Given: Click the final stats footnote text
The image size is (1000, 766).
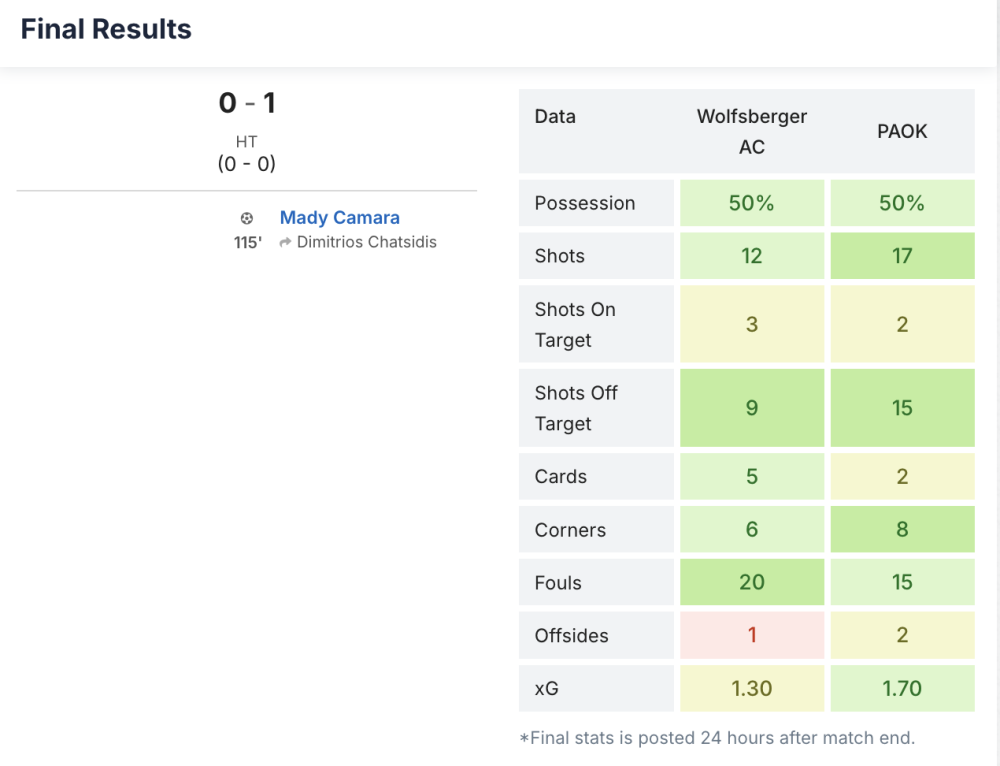Looking at the screenshot, I should click(x=717, y=738).
